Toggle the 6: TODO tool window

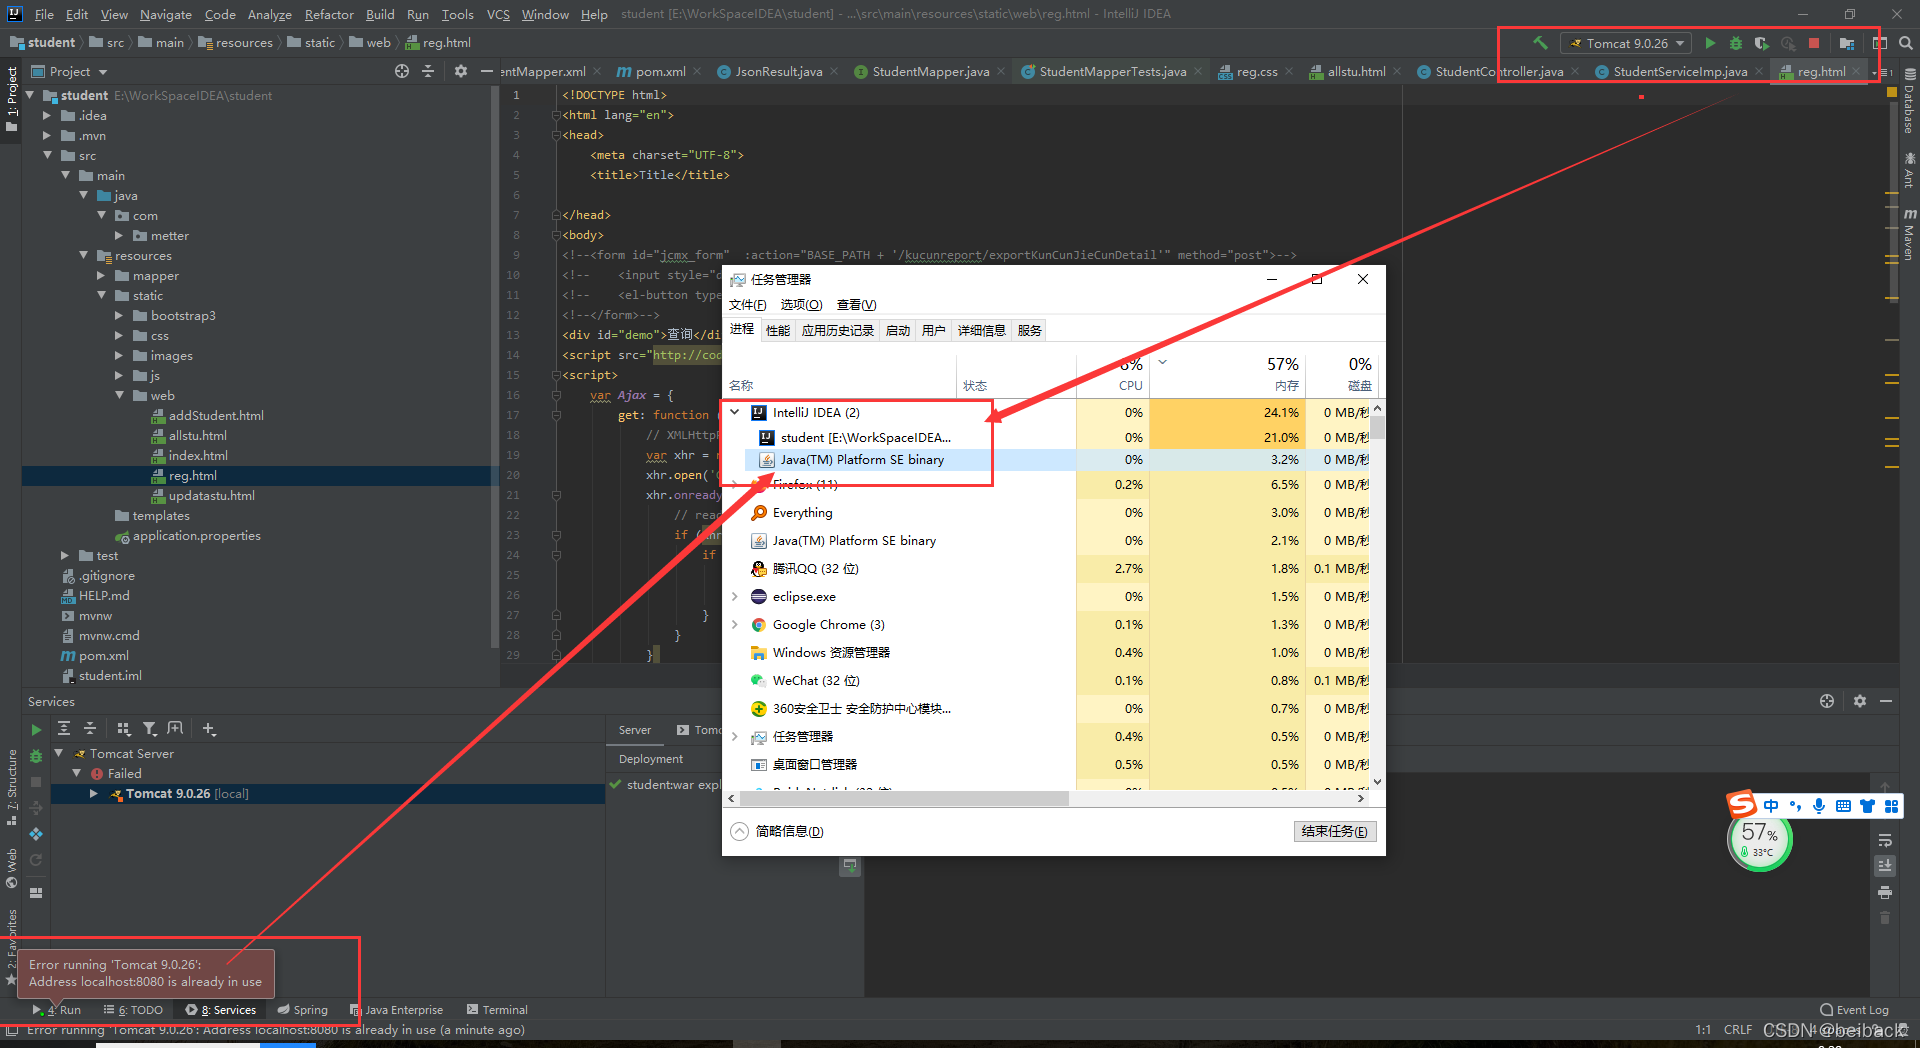tap(133, 1010)
